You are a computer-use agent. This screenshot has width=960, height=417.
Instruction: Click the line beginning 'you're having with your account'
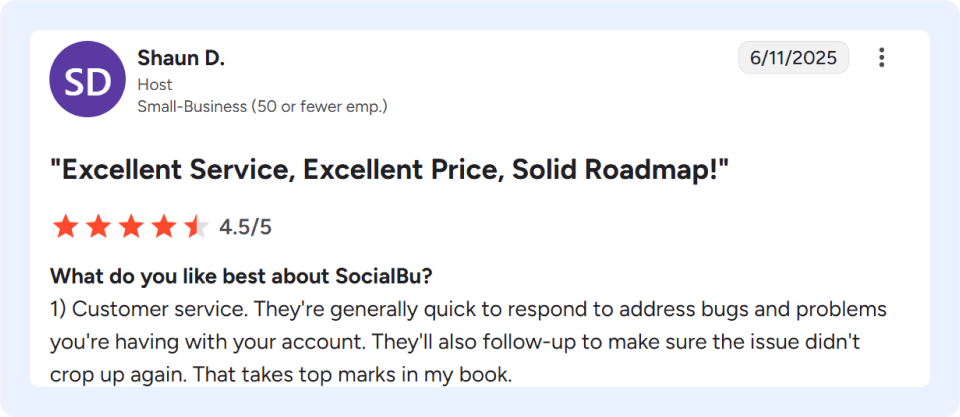pyautogui.click(x=455, y=343)
